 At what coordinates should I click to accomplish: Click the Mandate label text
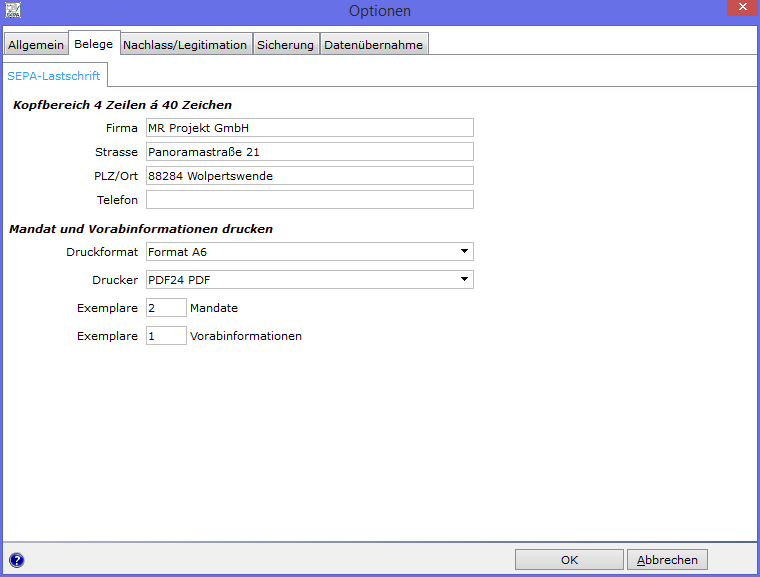point(214,308)
